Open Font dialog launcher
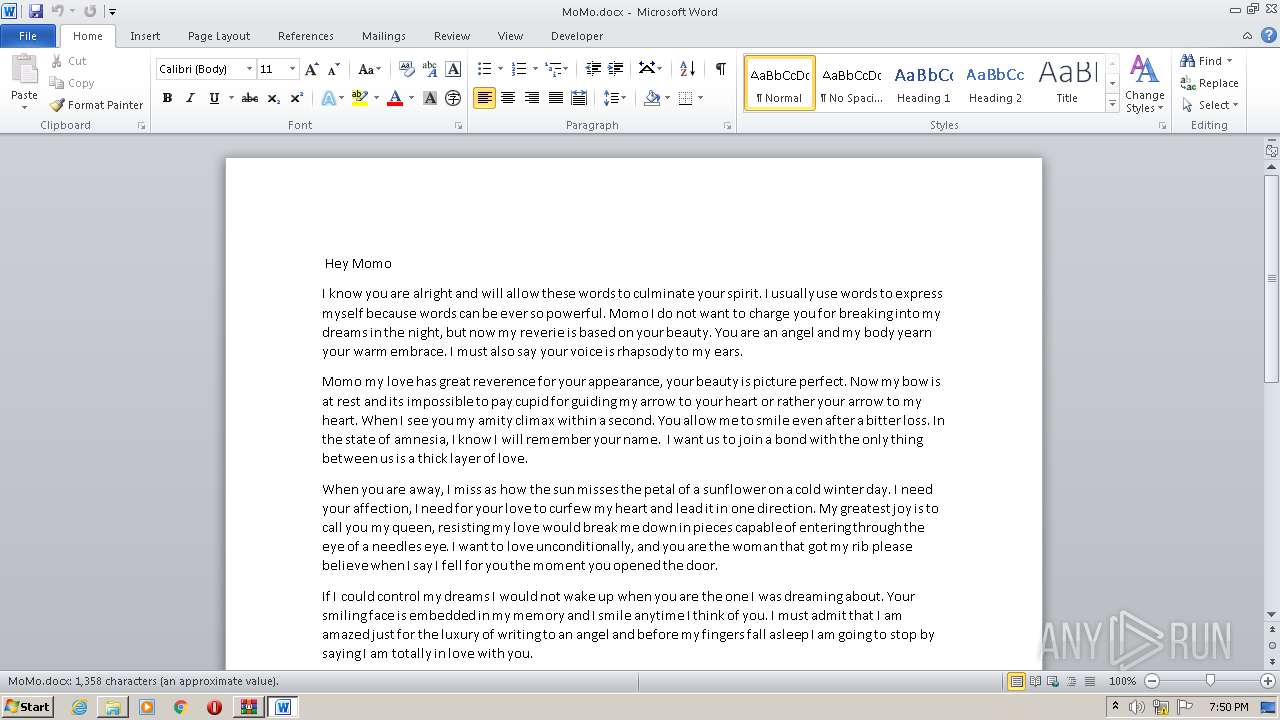This screenshot has width=1280, height=720. tap(459, 126)
